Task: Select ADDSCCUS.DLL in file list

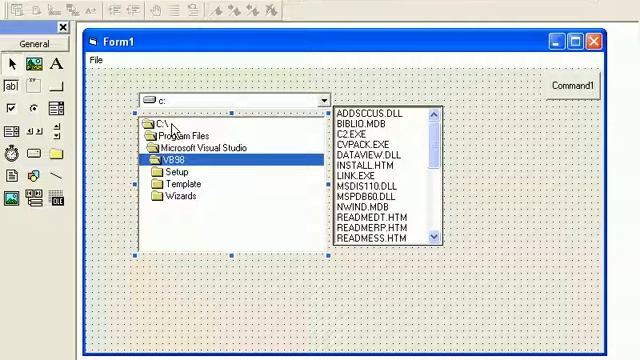Action: tap(369, 113)
